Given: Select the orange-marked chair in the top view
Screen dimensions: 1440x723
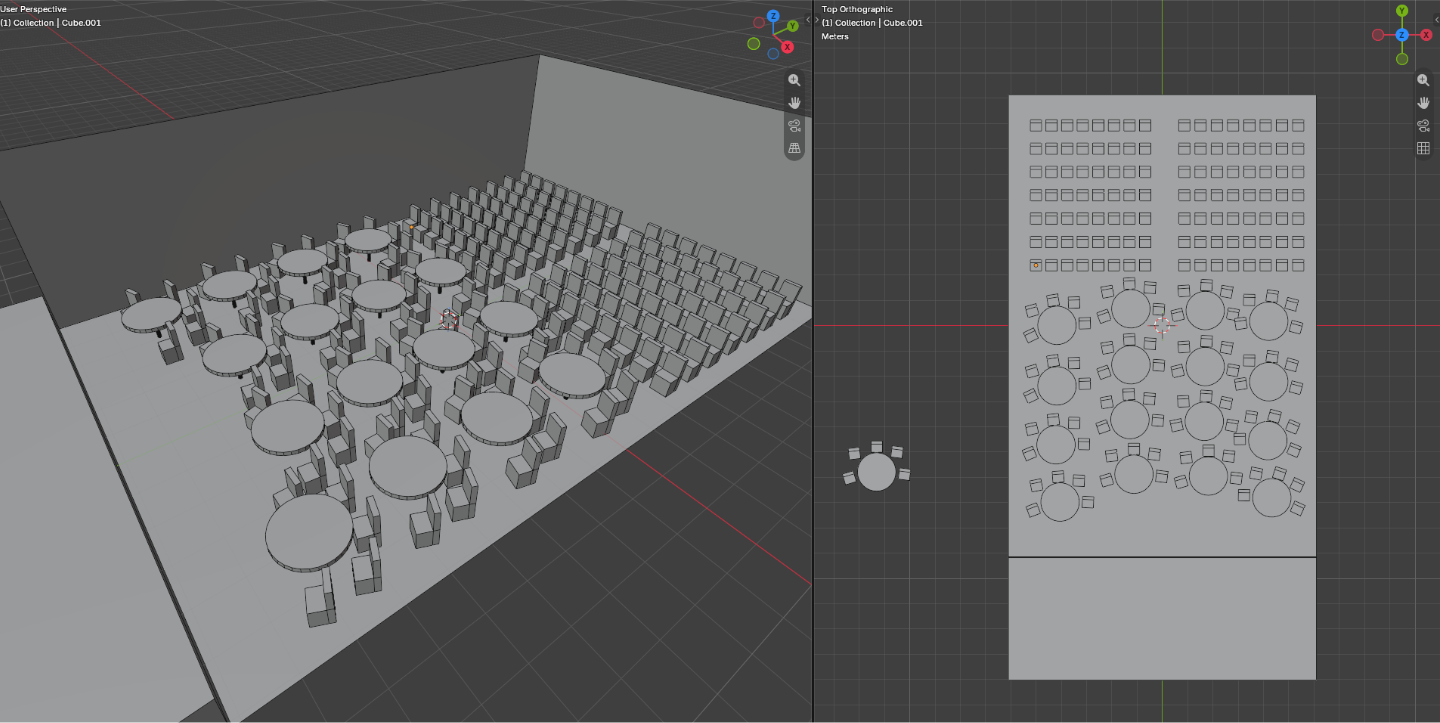Looking at the screenshot, I should [1036, 265].
